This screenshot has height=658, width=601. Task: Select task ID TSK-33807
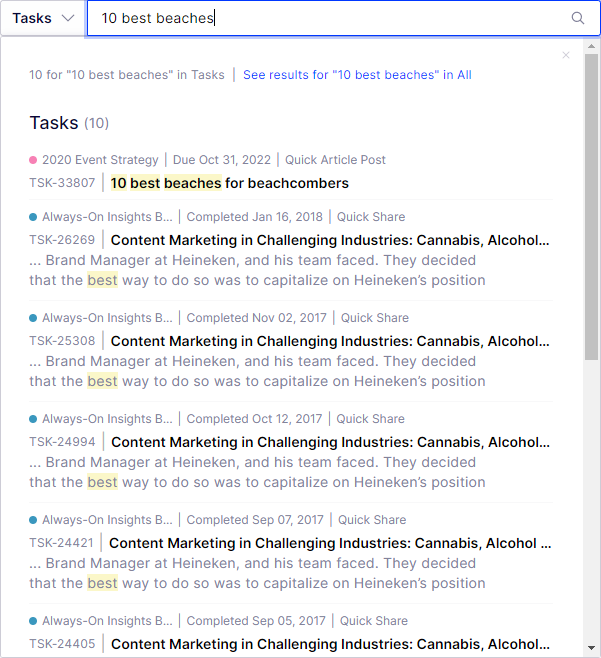coord(62,183)
